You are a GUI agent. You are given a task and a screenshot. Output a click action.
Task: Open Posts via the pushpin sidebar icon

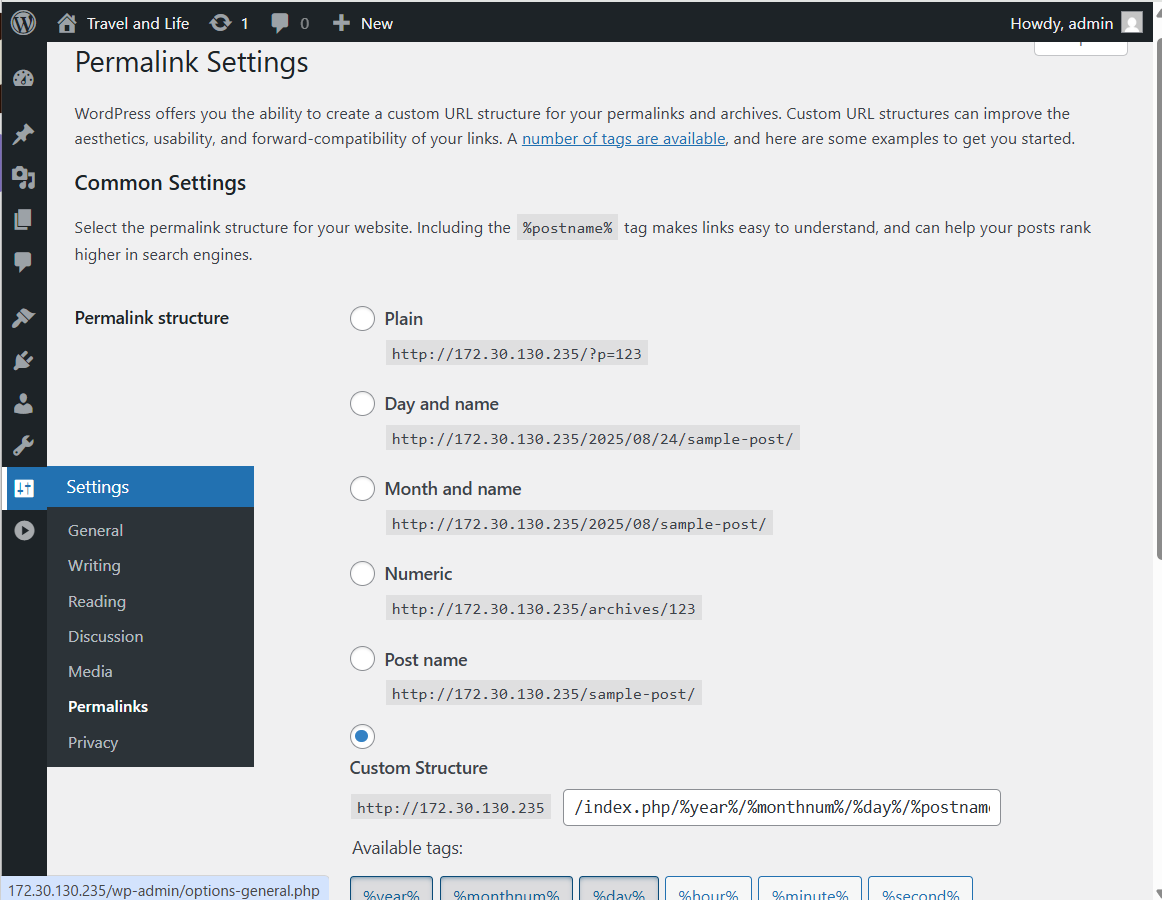tap(24, 134)
